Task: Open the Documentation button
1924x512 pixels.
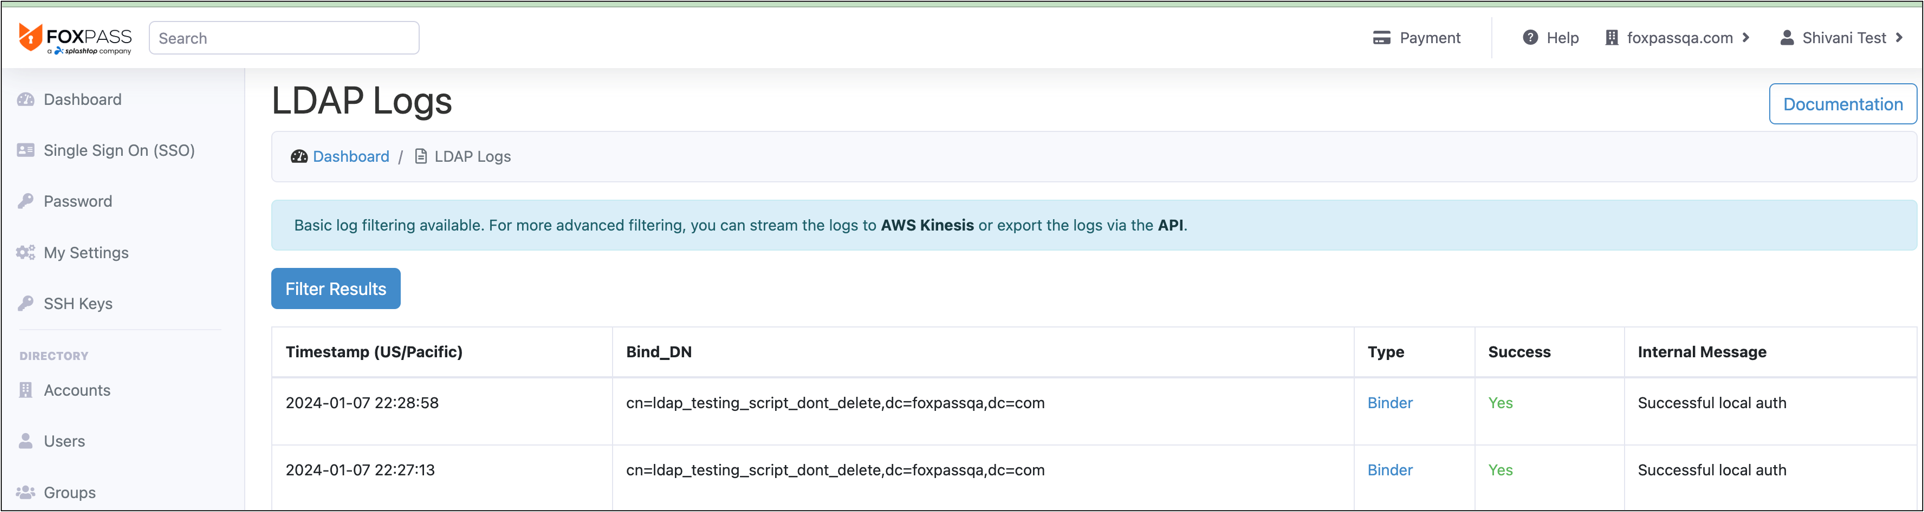Action: point(1842,104)
